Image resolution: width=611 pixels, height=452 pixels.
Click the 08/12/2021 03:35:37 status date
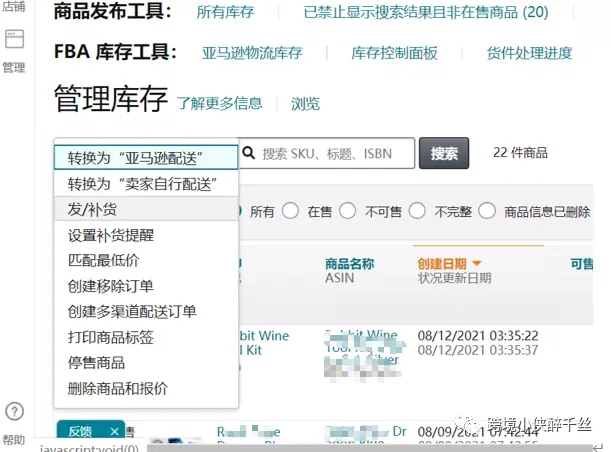coord(478,350)
